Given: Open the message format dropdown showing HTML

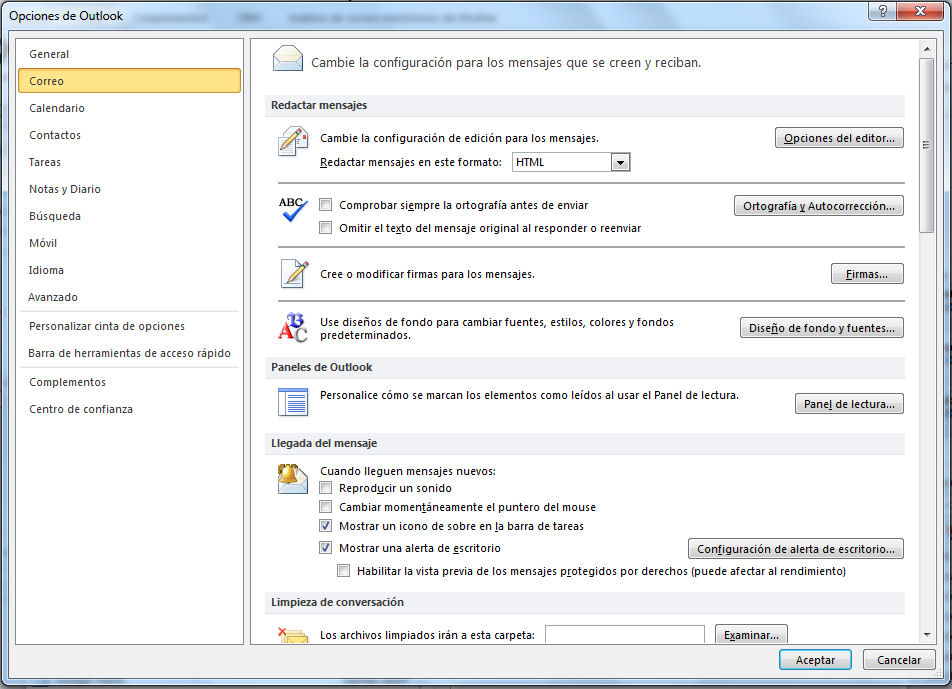Looking at the screenshot, I should tap(571, 162).
